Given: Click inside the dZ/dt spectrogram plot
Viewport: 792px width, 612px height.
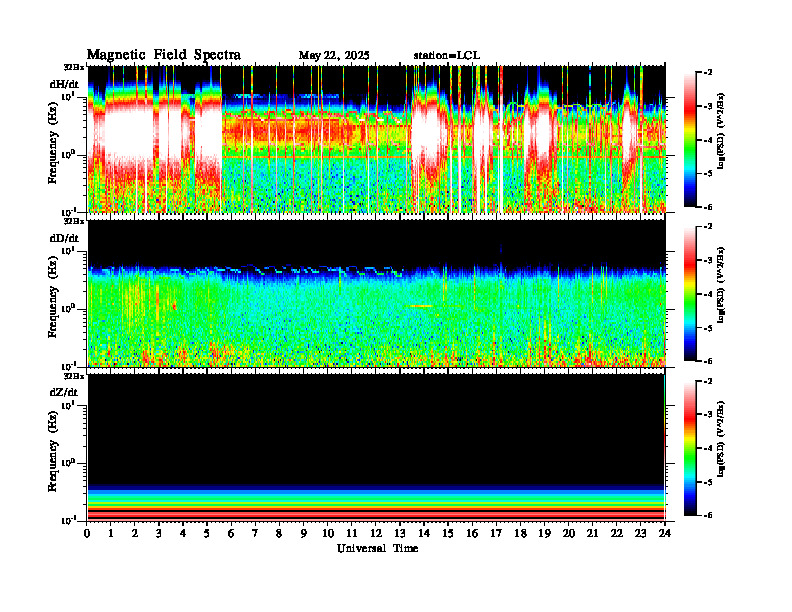Looking at the screenshot, I should point(376,447).
